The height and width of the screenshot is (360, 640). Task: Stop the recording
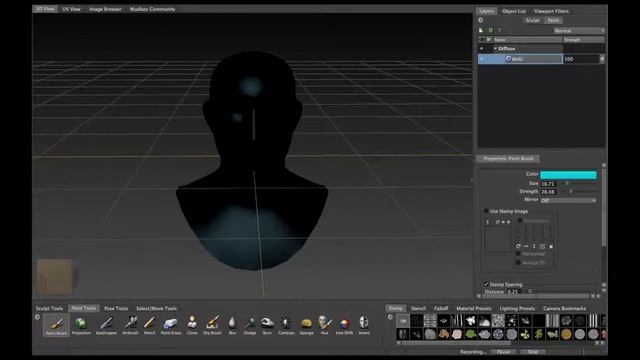[x=533, y=352]
